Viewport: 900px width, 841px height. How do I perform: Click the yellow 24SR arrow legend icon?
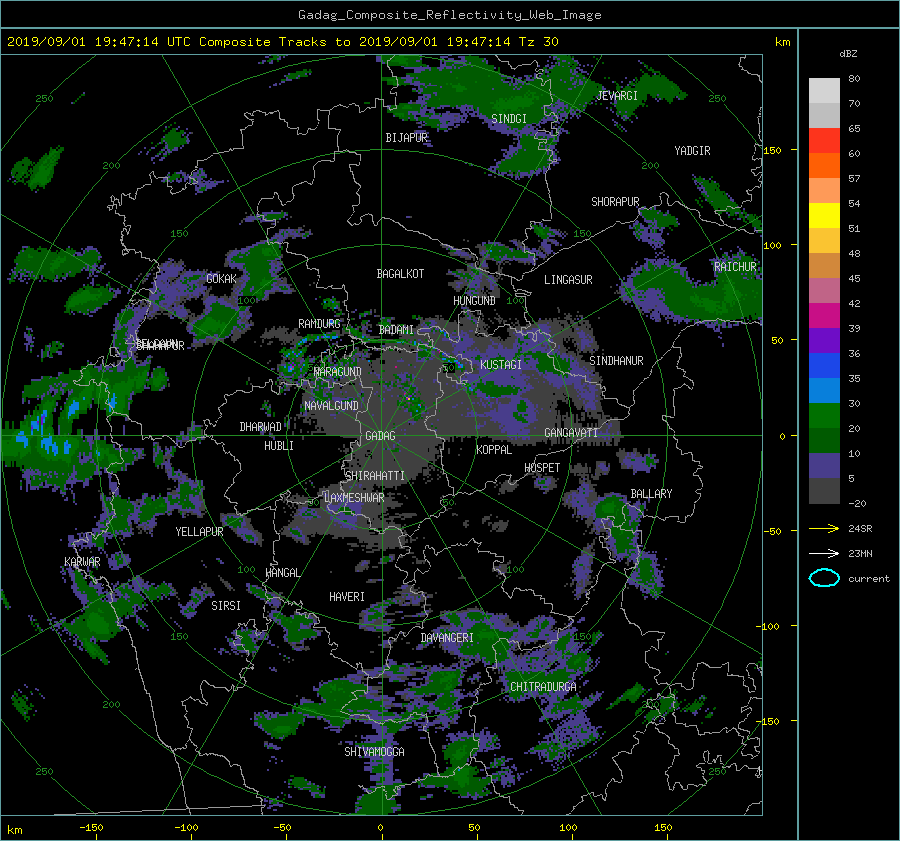(x=824, y=528)
